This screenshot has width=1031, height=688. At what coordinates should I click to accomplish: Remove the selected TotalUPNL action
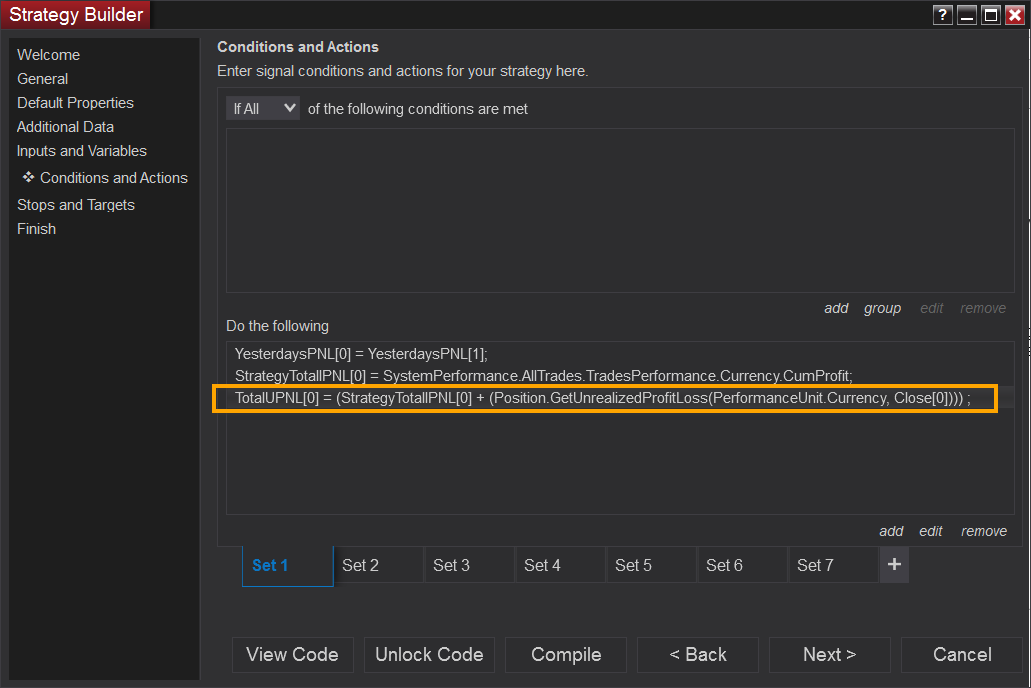(984, 531)
